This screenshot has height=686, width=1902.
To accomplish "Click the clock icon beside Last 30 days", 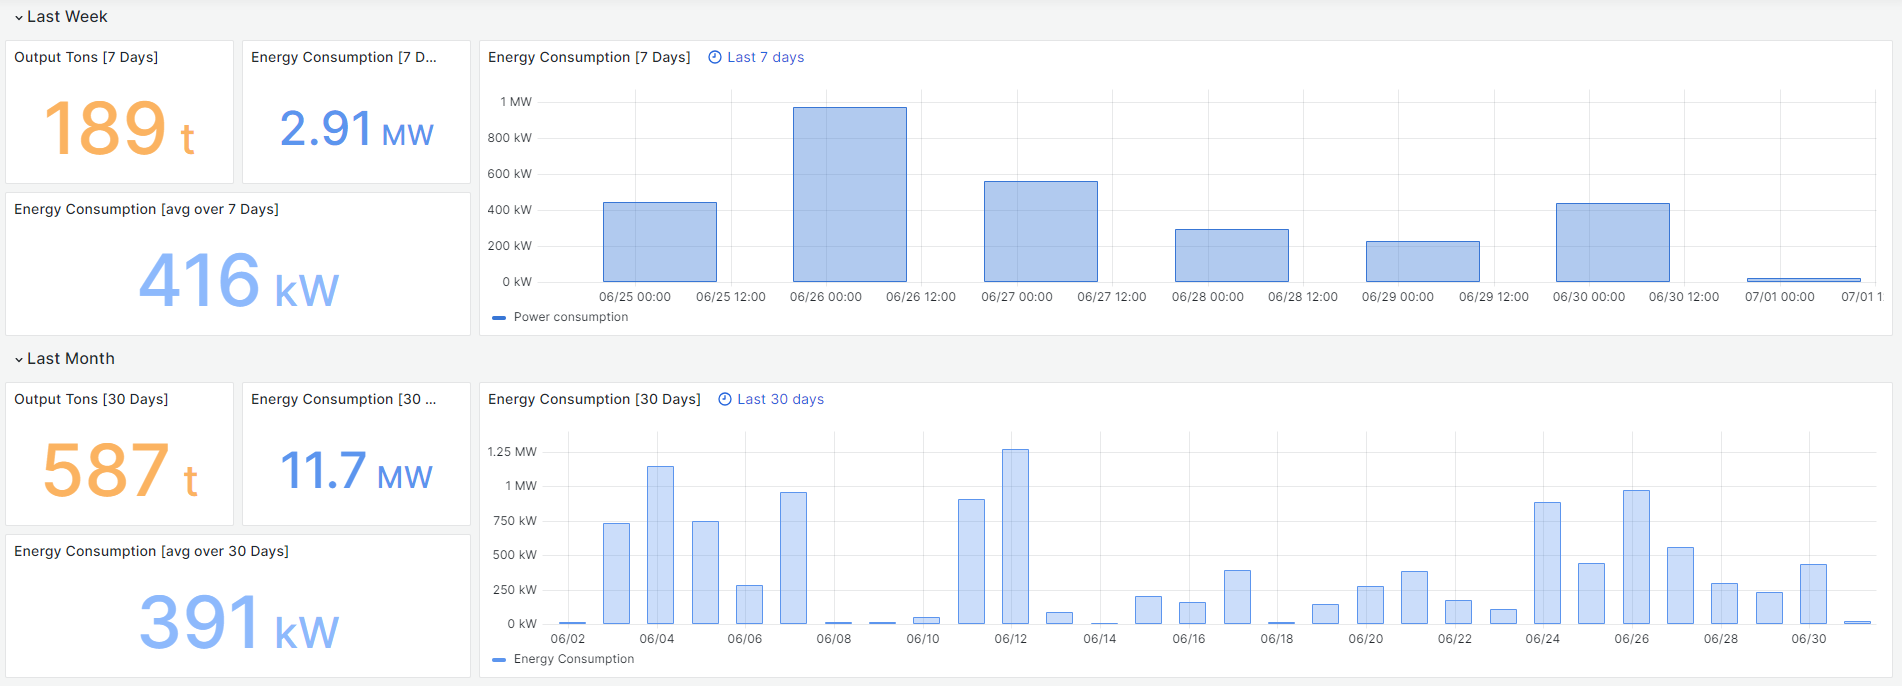I will click(725, 400).
